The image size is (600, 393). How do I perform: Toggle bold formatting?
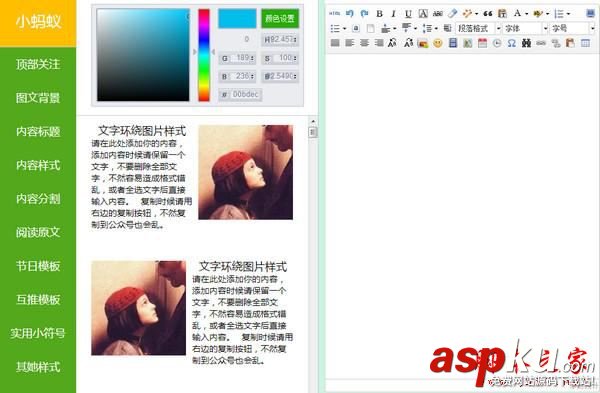[379, 13]
